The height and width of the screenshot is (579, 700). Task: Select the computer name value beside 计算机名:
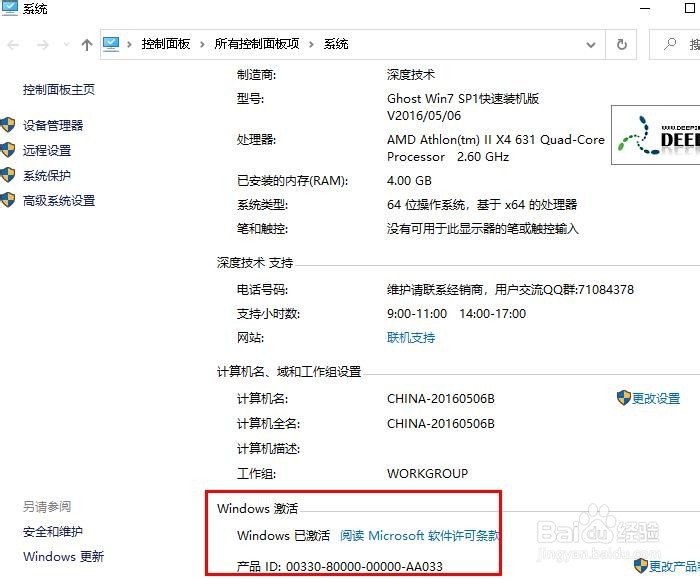point(441,399)
